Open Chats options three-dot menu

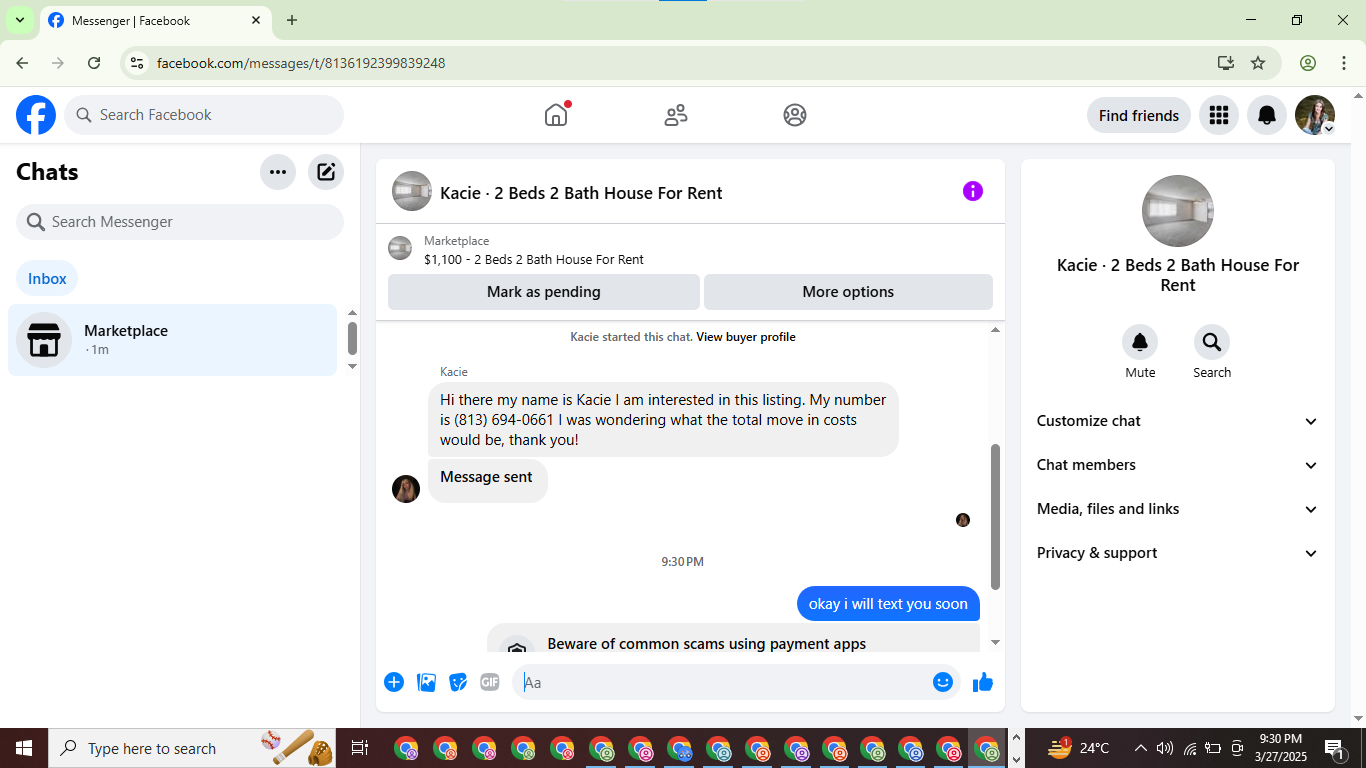pos(278,172)
